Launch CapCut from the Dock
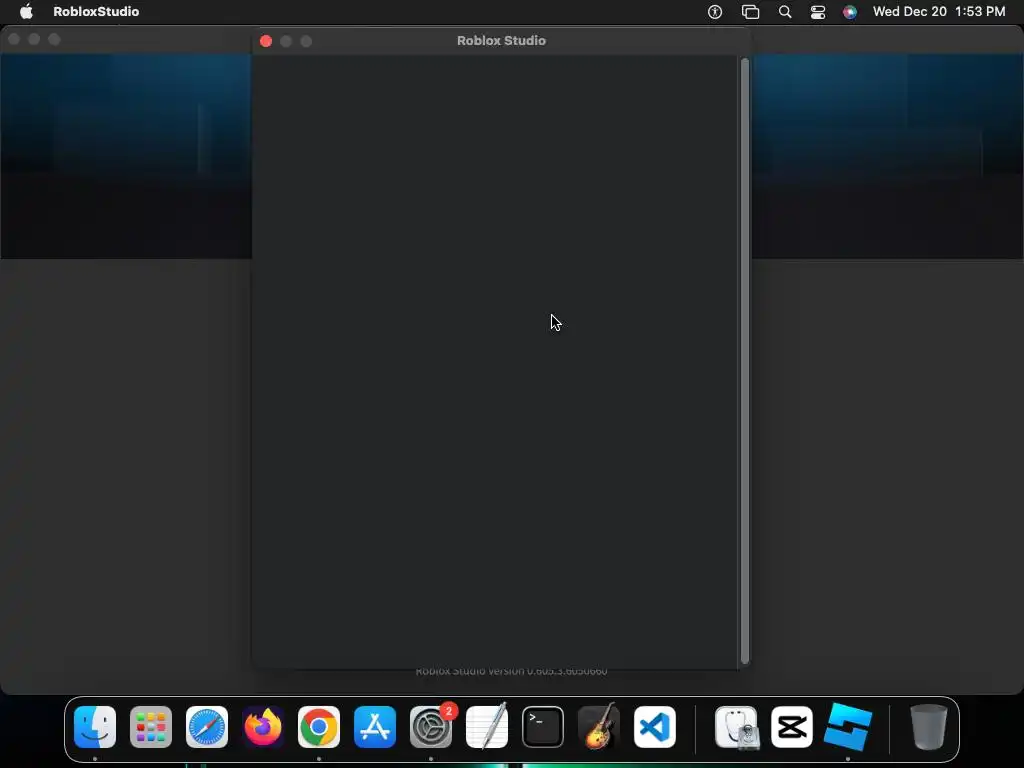This screenshot has height=768, width=1024. point(792,726)
